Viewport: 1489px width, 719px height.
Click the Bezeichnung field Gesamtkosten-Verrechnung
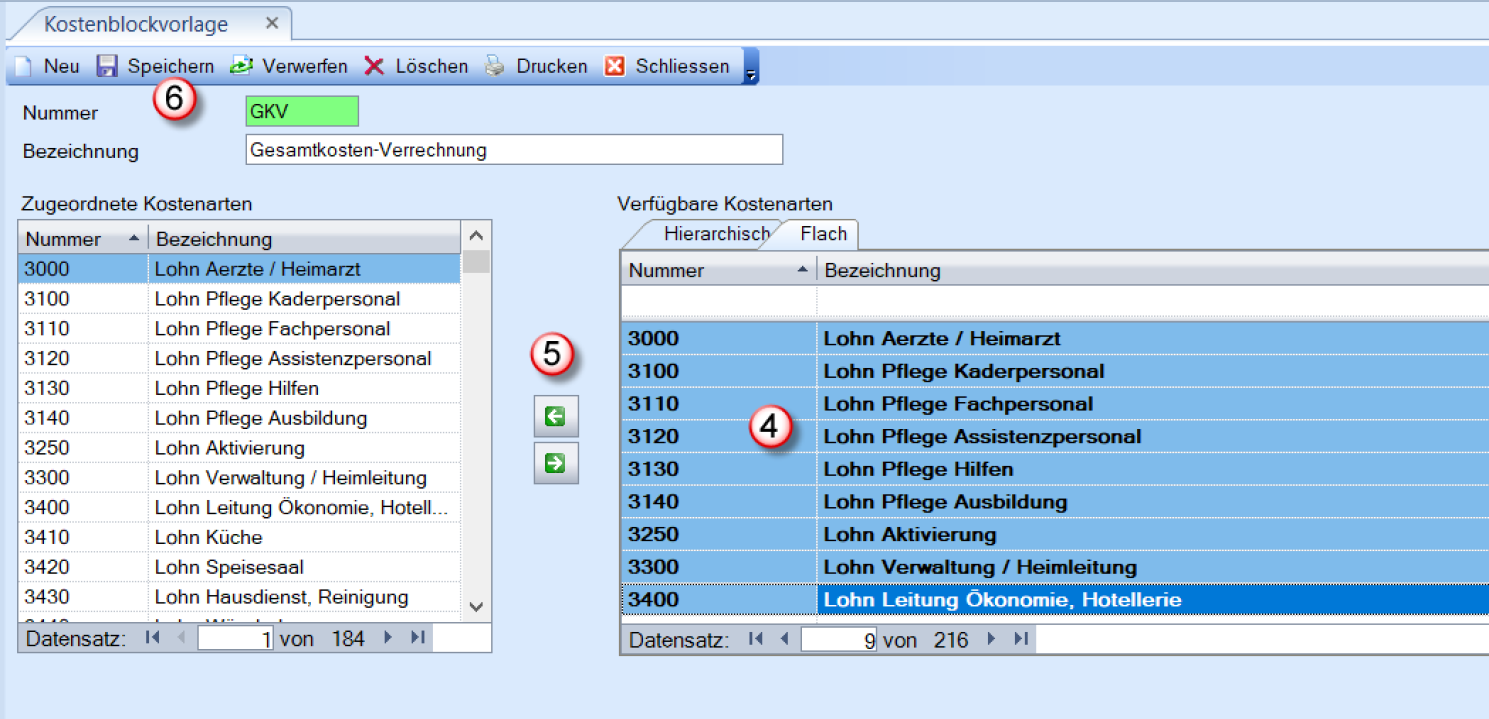514,150
